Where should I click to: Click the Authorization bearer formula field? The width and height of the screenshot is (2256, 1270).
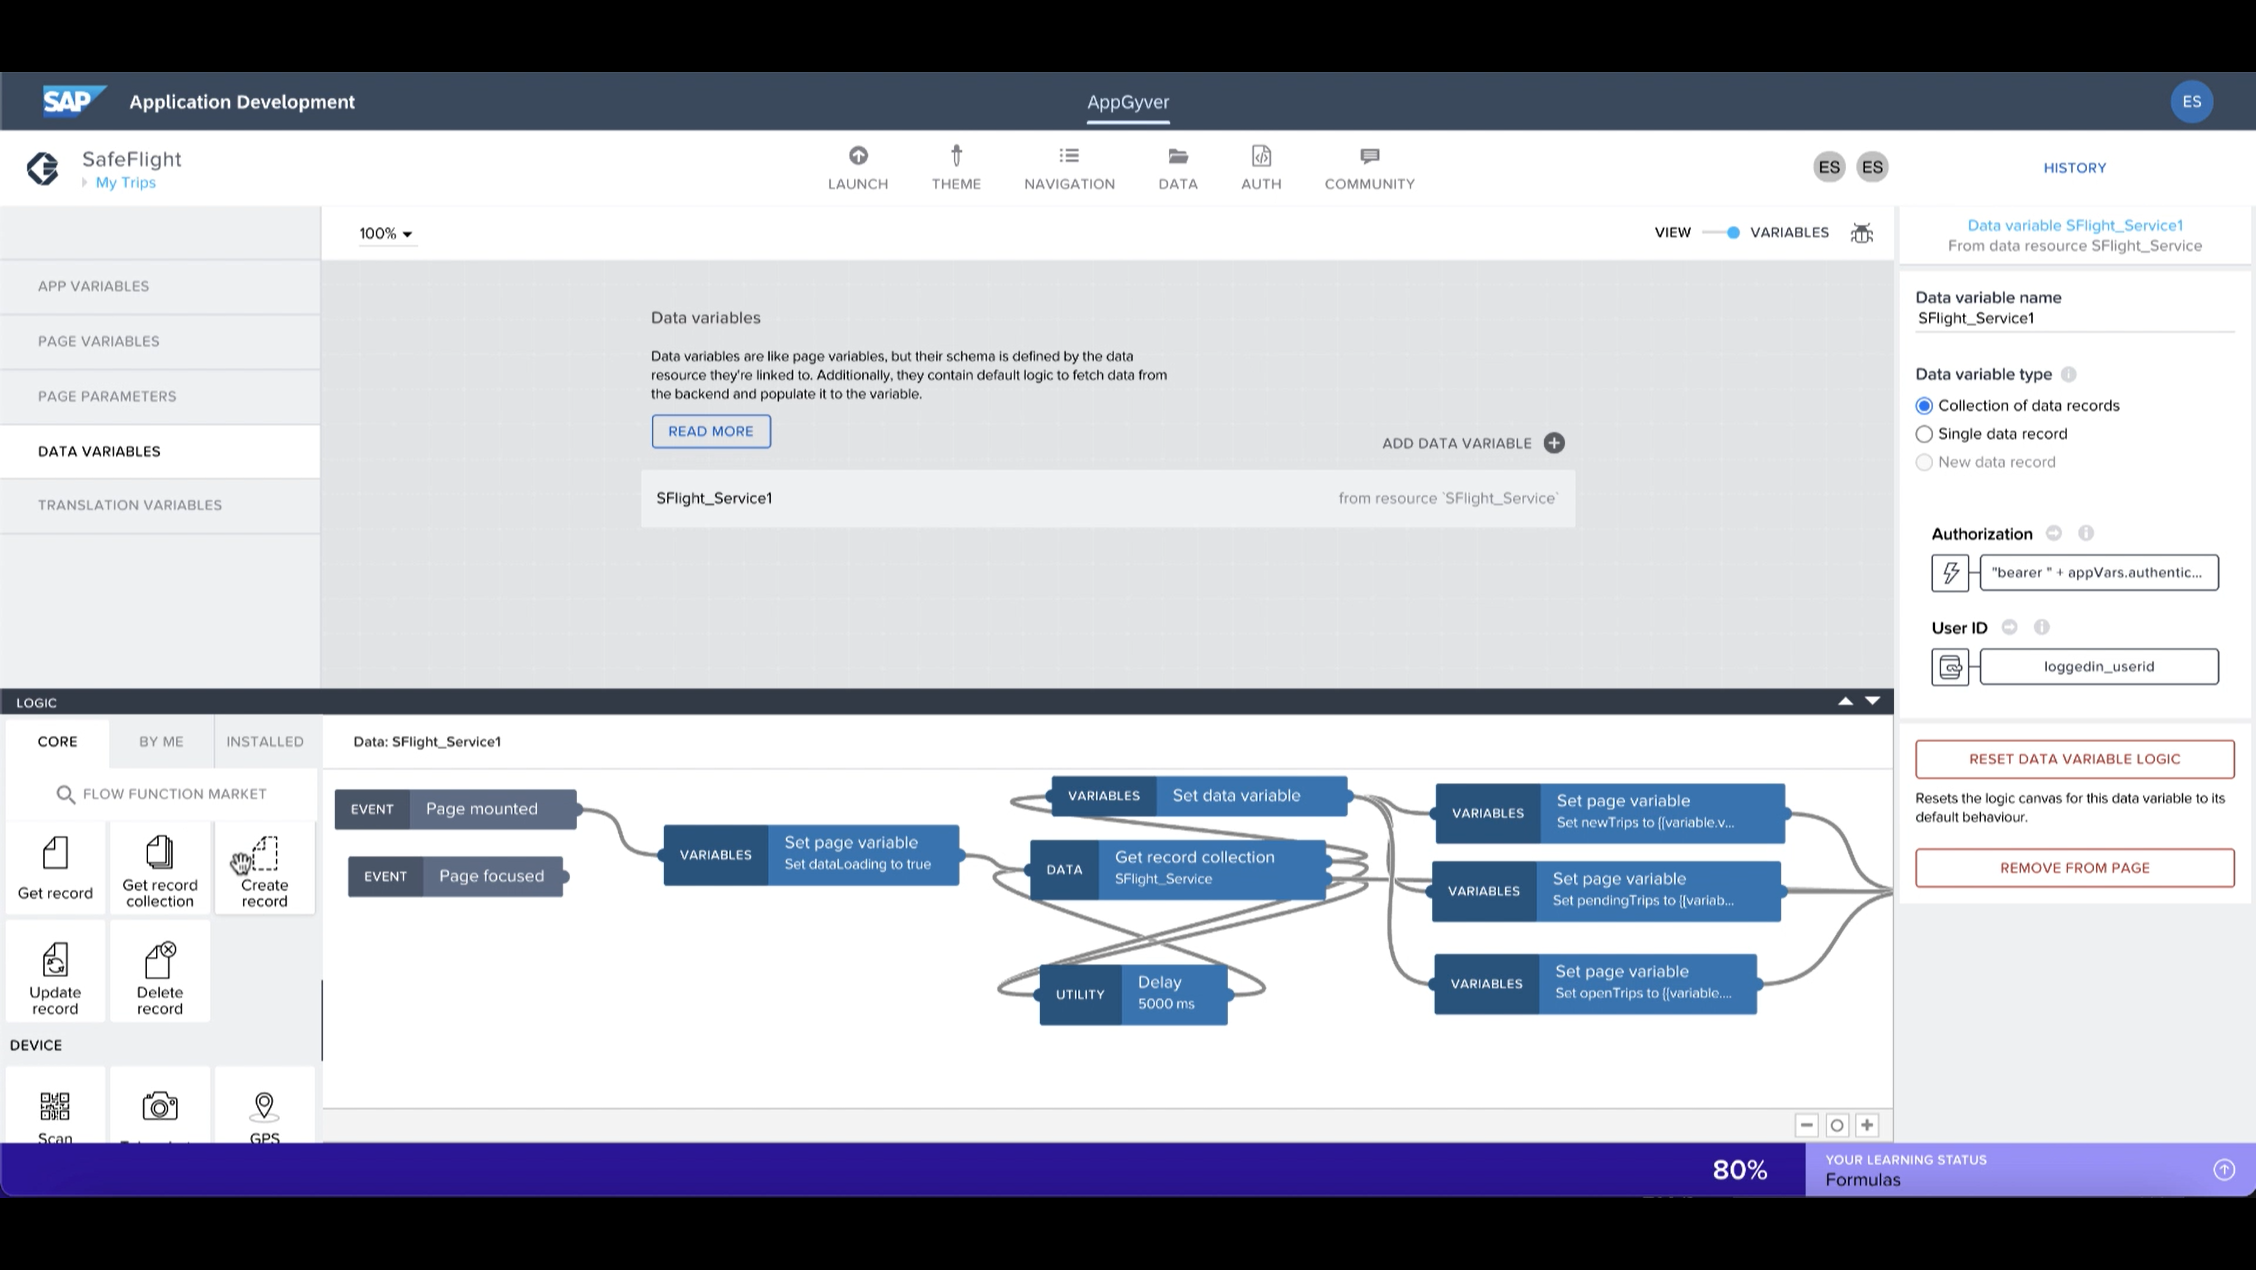pos(2098,573)
